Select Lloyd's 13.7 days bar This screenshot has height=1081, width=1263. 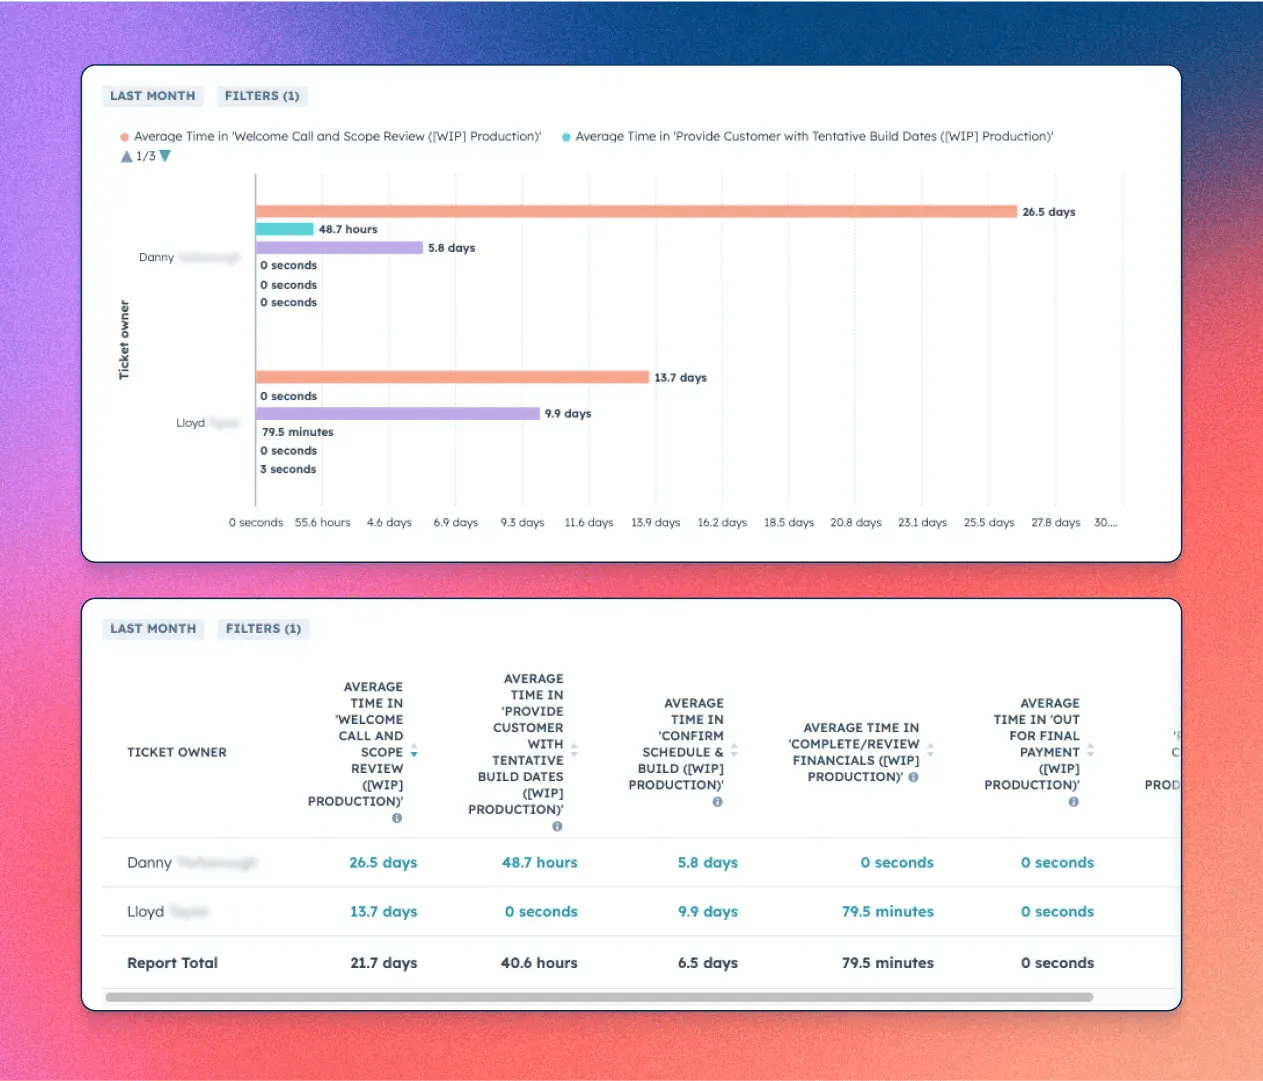[452, 377]
